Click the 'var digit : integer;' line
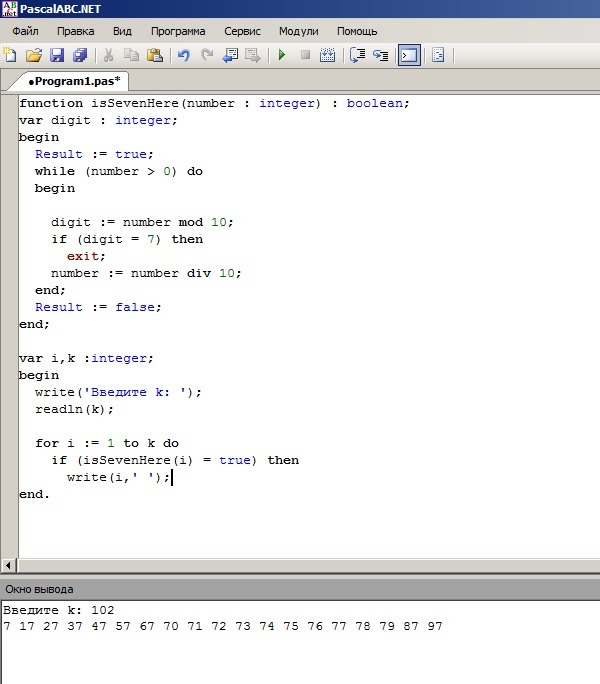 click(x=98, y=120)
